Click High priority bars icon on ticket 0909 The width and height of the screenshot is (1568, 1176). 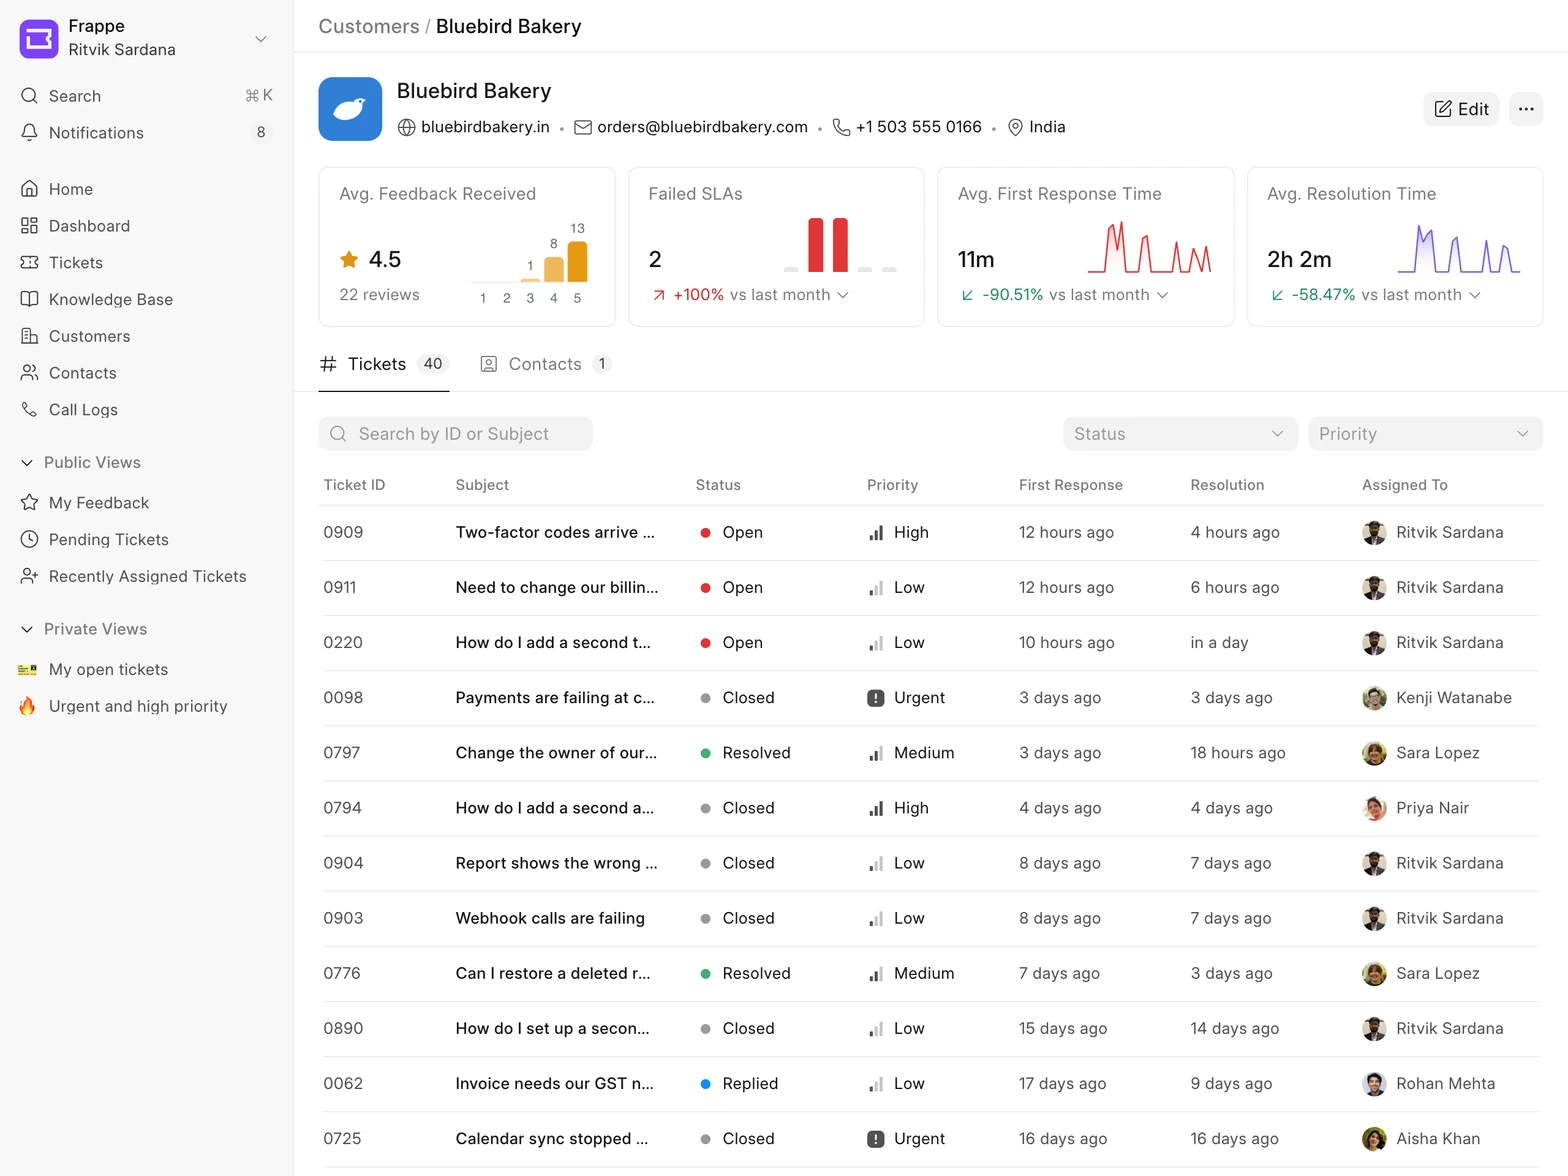(876, 533)
